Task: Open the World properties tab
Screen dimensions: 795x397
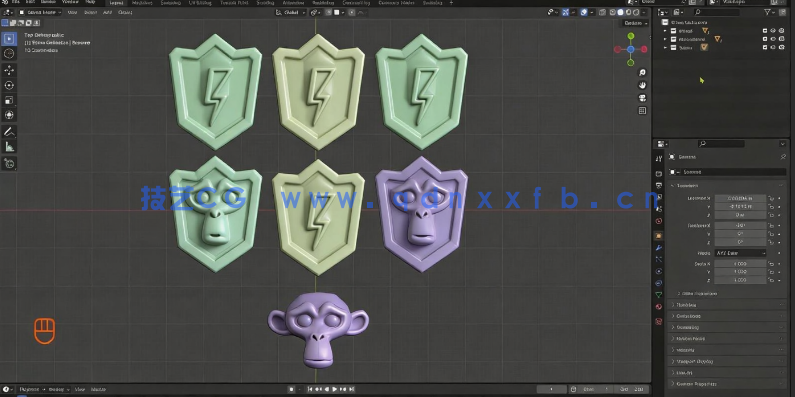Action: (x=659, y=221)
